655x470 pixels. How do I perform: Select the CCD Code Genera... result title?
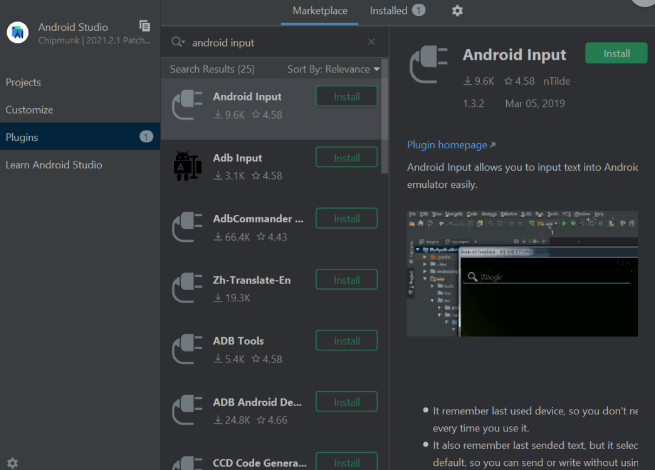(x=259, y=463)
